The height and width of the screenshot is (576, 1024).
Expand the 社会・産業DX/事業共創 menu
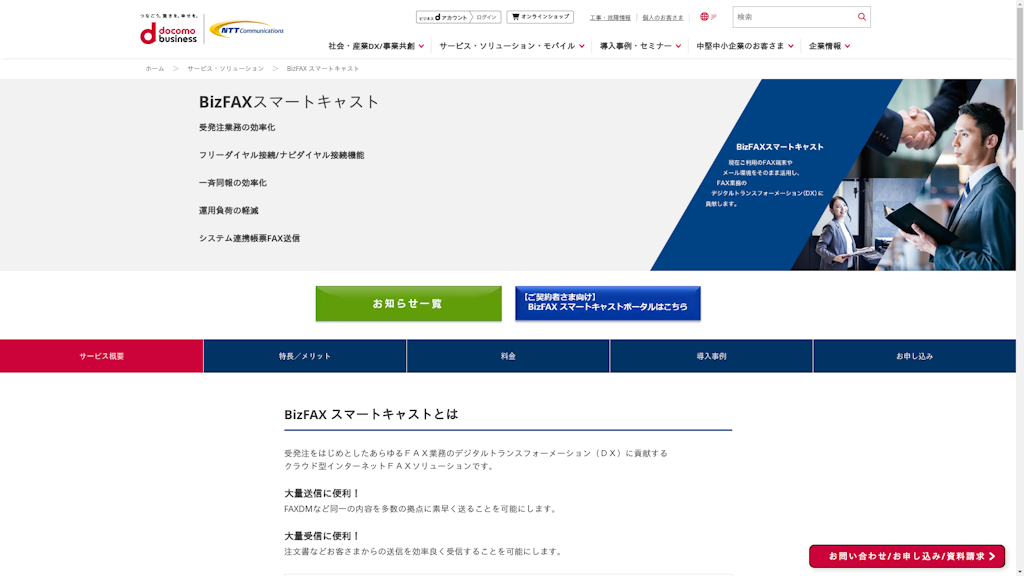tap(375, 46)
